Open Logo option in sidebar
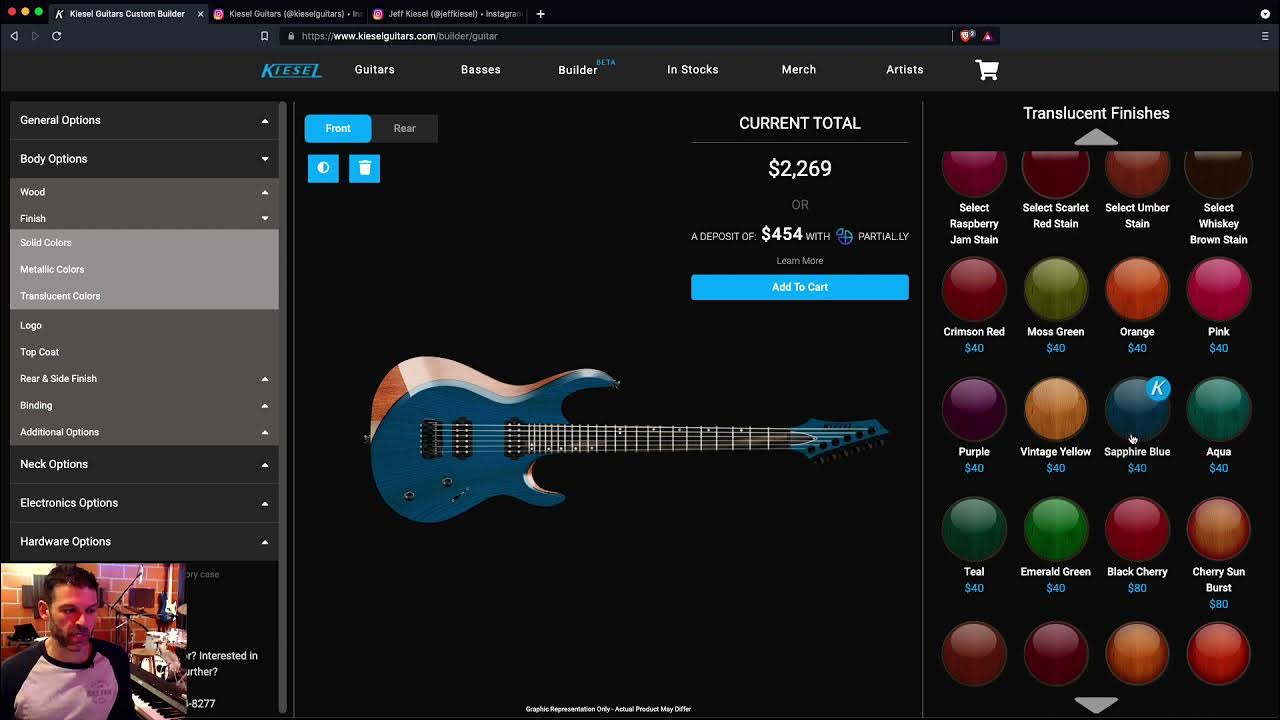 pos(144,325)
